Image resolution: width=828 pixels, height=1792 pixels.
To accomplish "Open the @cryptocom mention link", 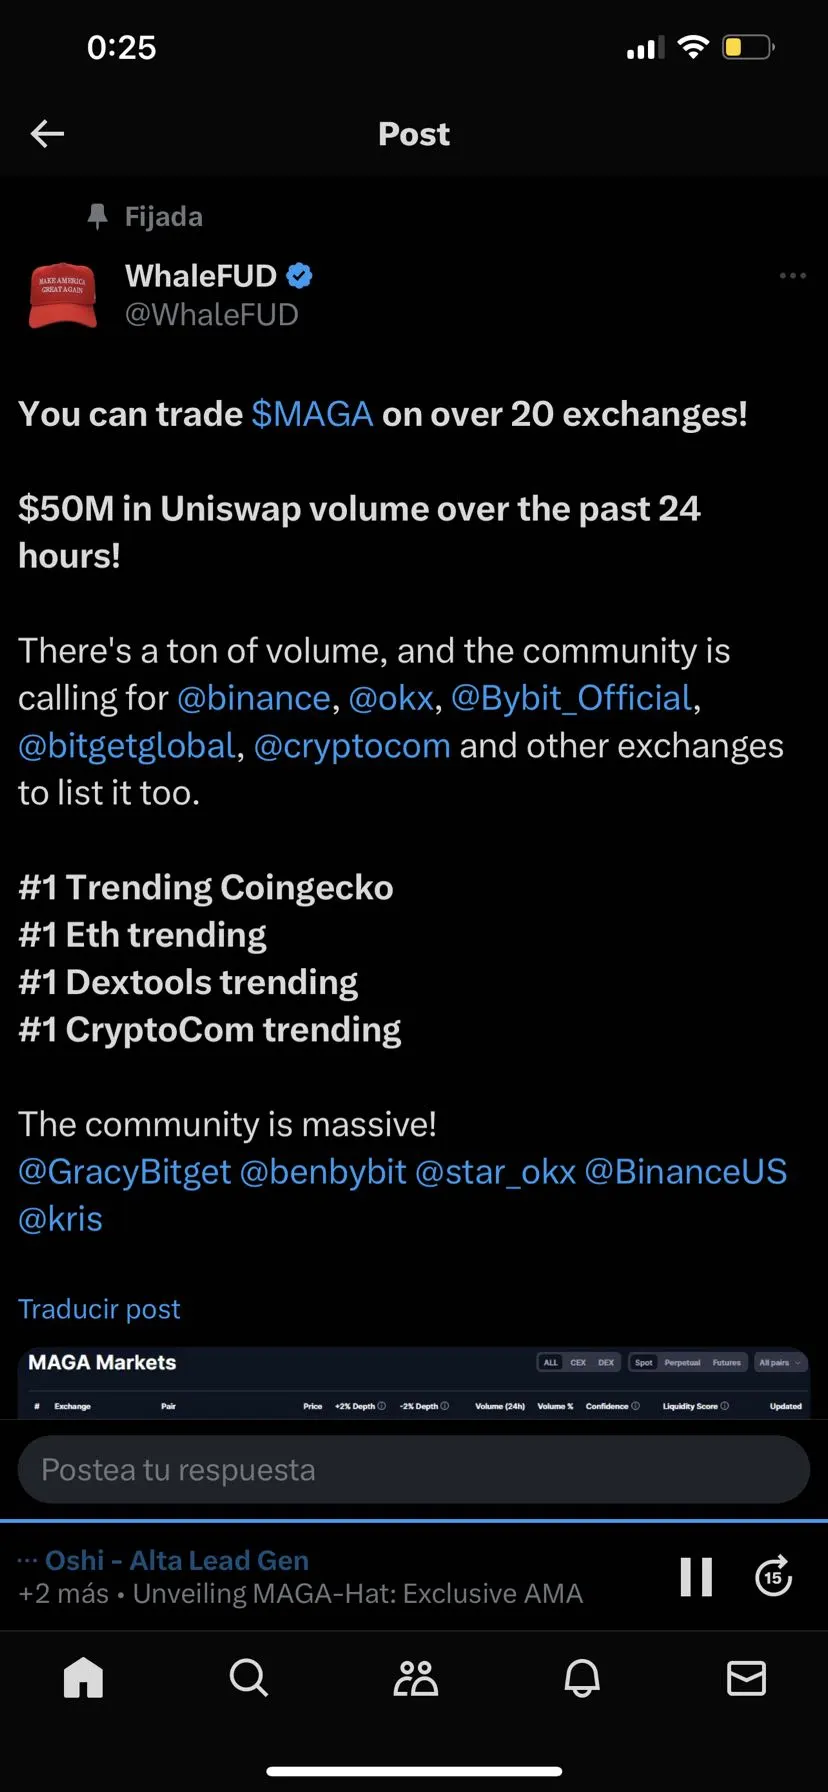I will 352,746.
